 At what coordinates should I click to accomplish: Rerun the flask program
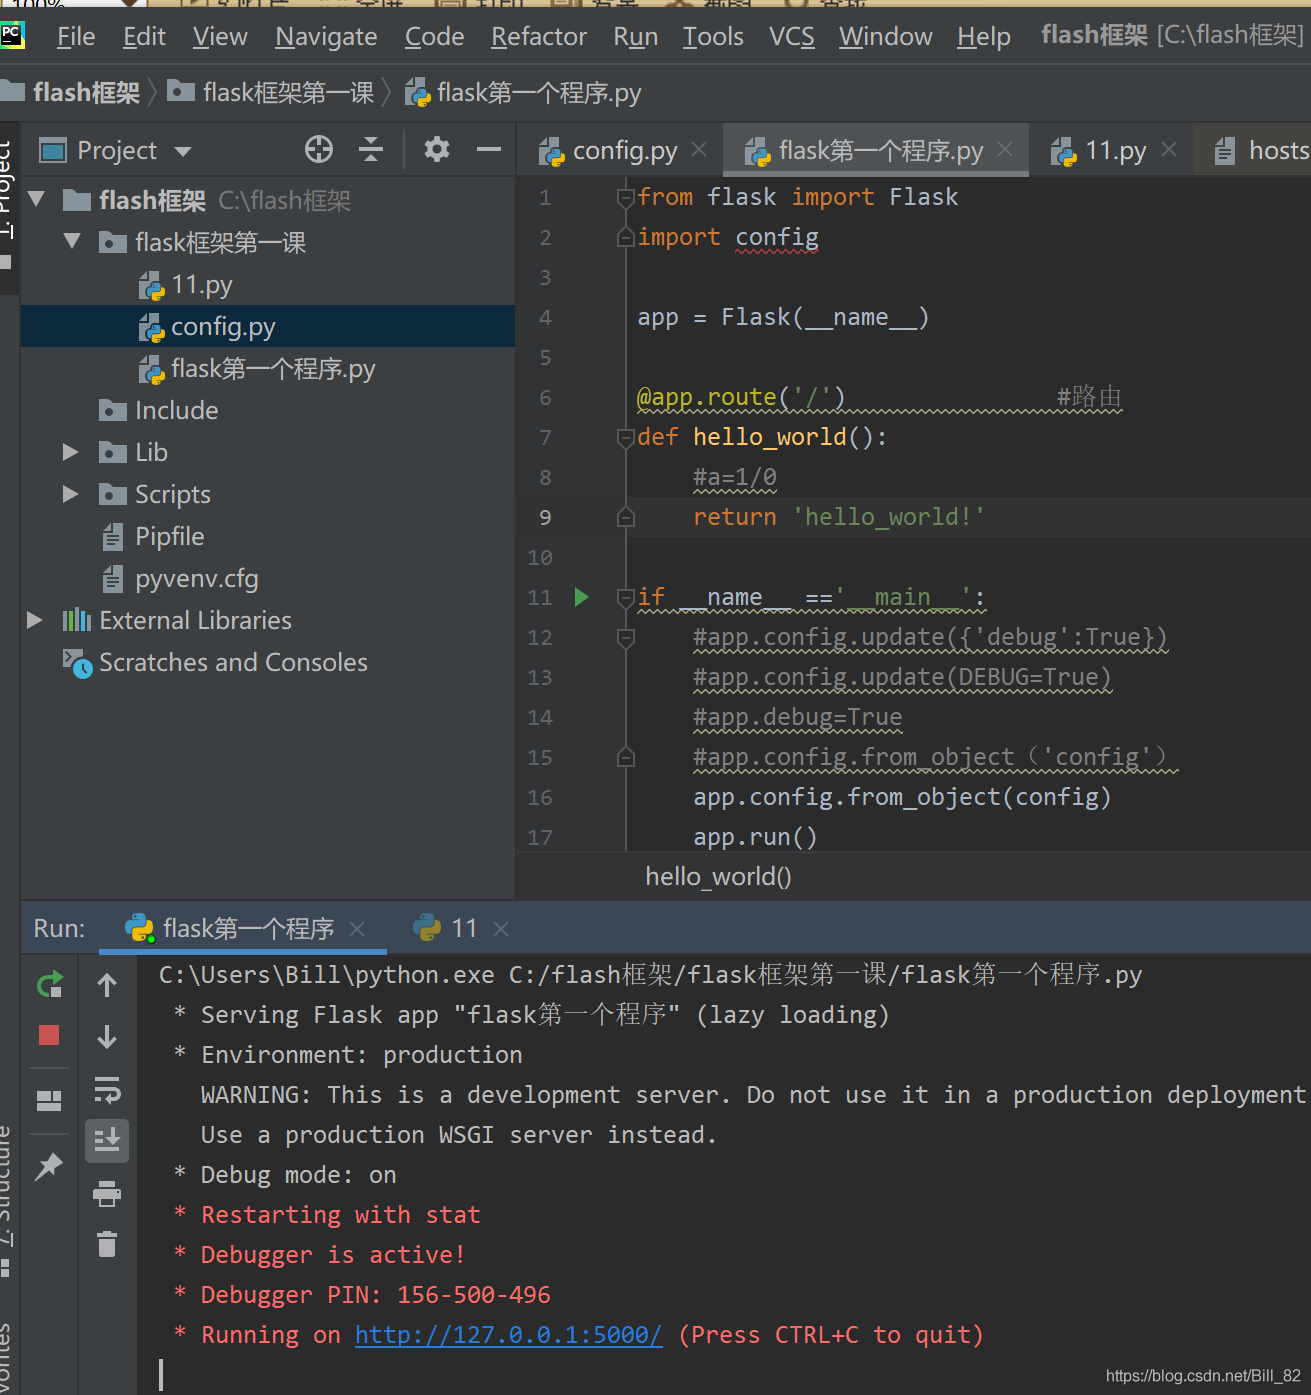tap(49, 985)
